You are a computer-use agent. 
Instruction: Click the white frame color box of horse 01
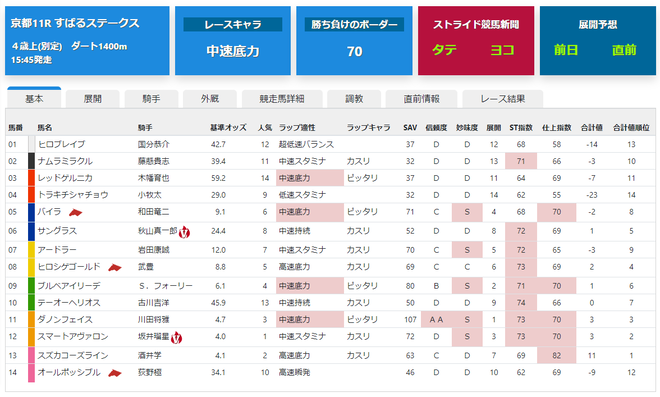31,144
